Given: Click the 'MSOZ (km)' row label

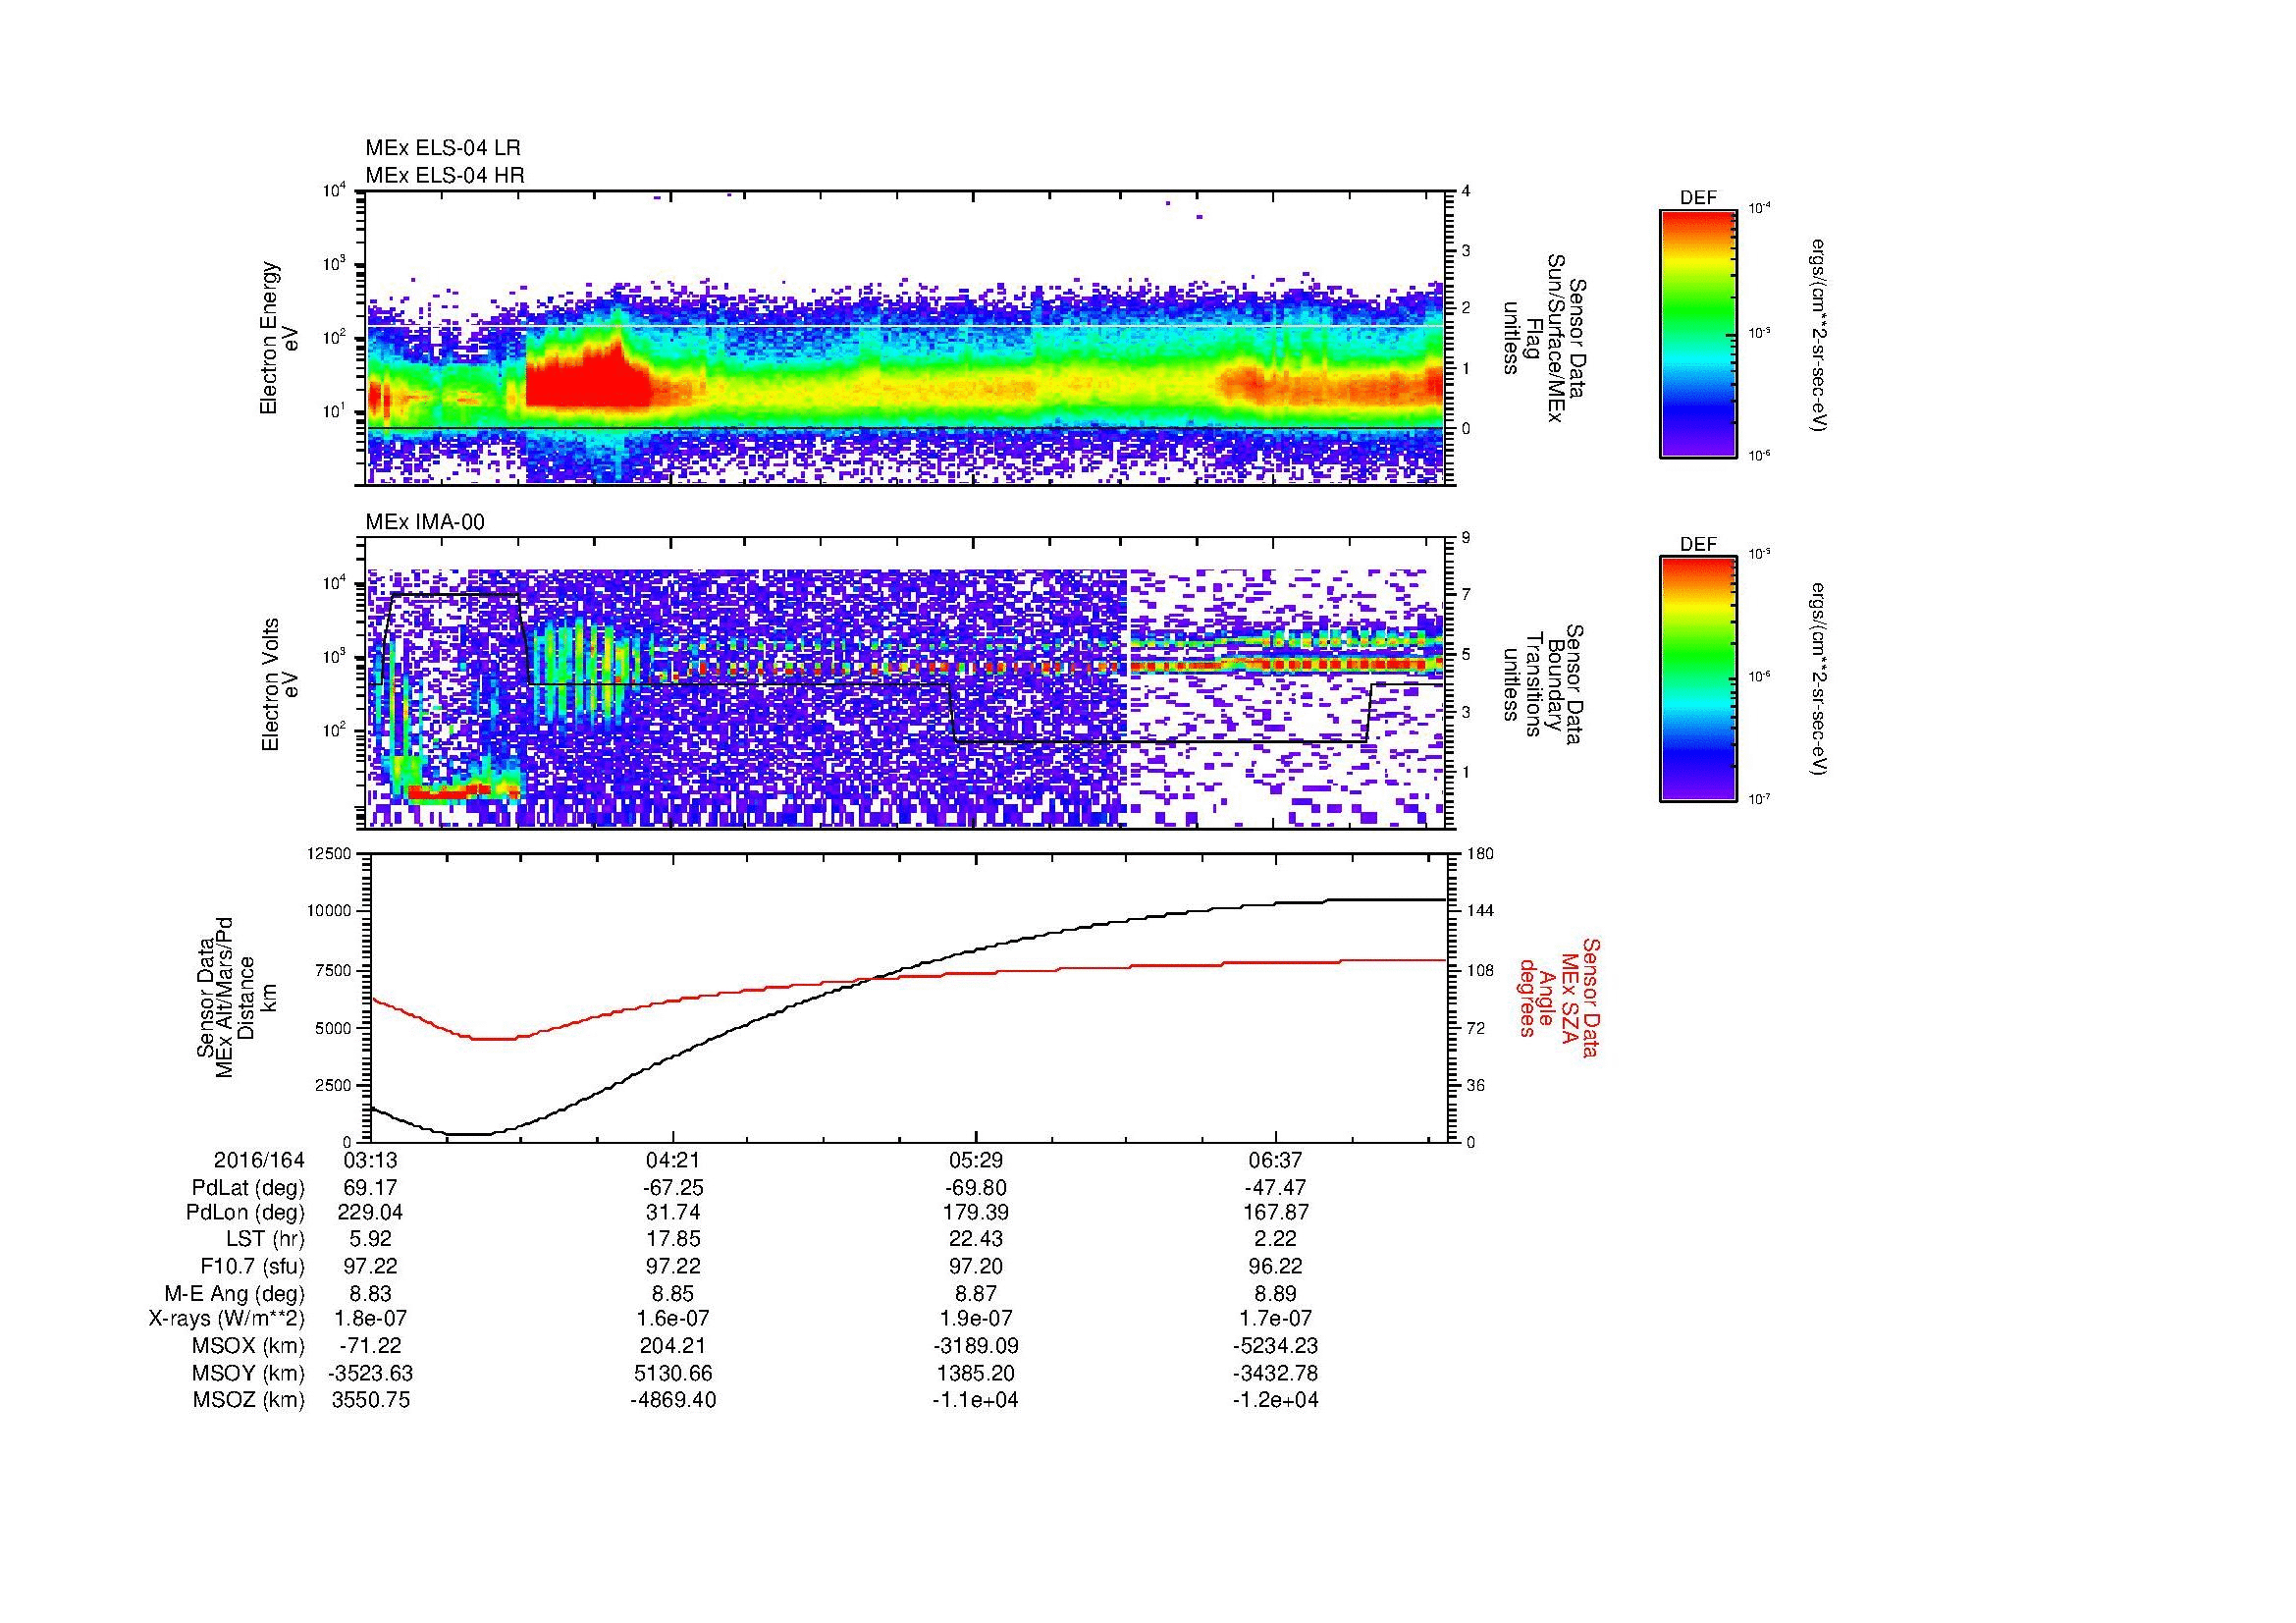Looking at the screenshot, I should [x=249, y=1400].
